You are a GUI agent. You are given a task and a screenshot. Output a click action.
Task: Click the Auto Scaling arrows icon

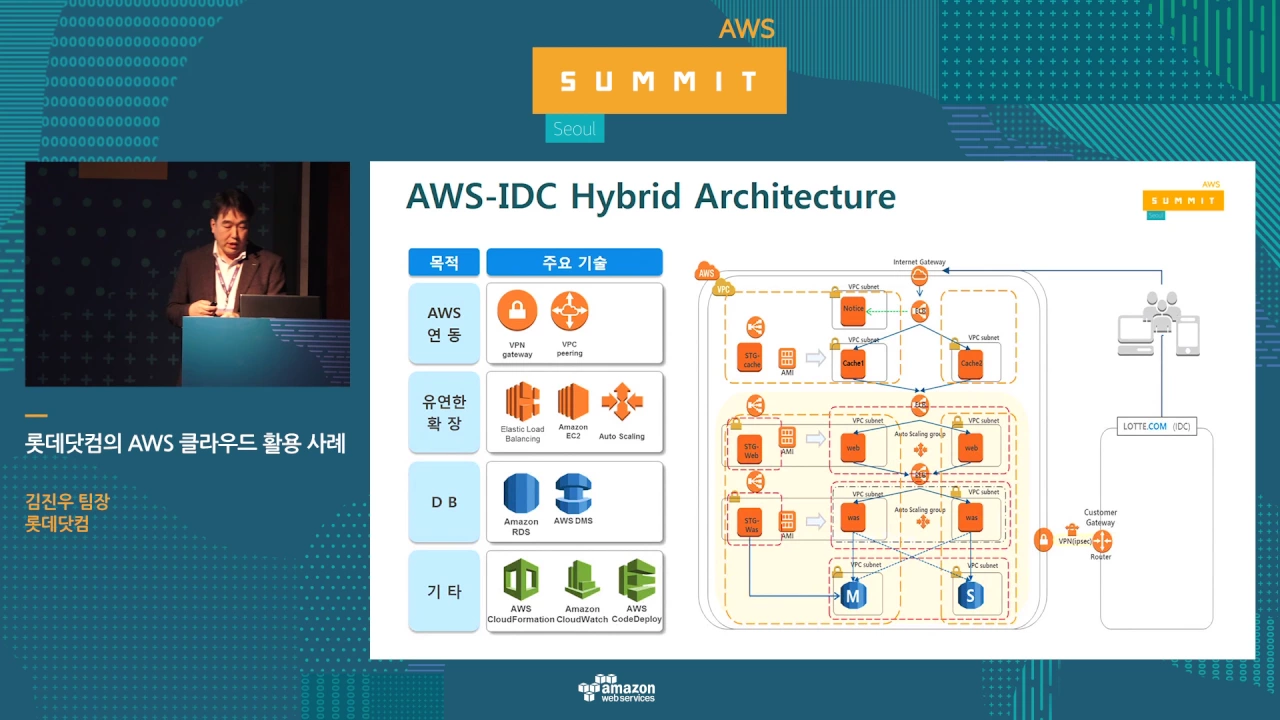(x=621, y=401)
